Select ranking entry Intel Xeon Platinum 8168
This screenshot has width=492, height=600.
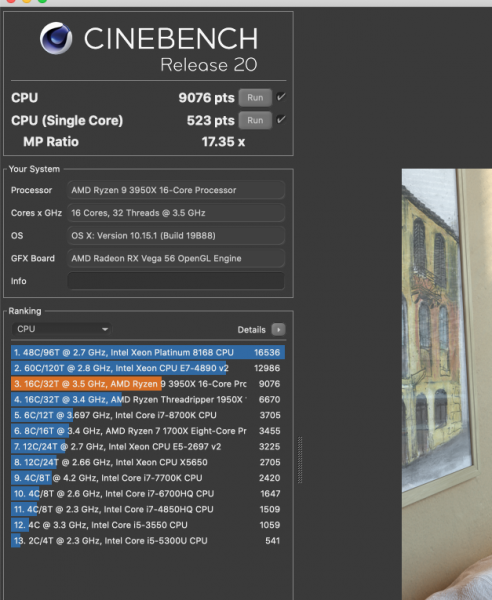coord(148,352)
